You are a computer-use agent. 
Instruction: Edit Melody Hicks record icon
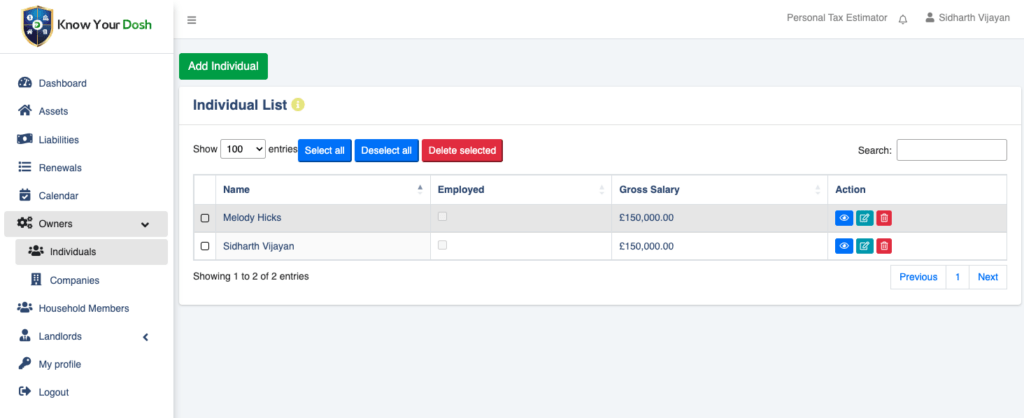point(864,218)
